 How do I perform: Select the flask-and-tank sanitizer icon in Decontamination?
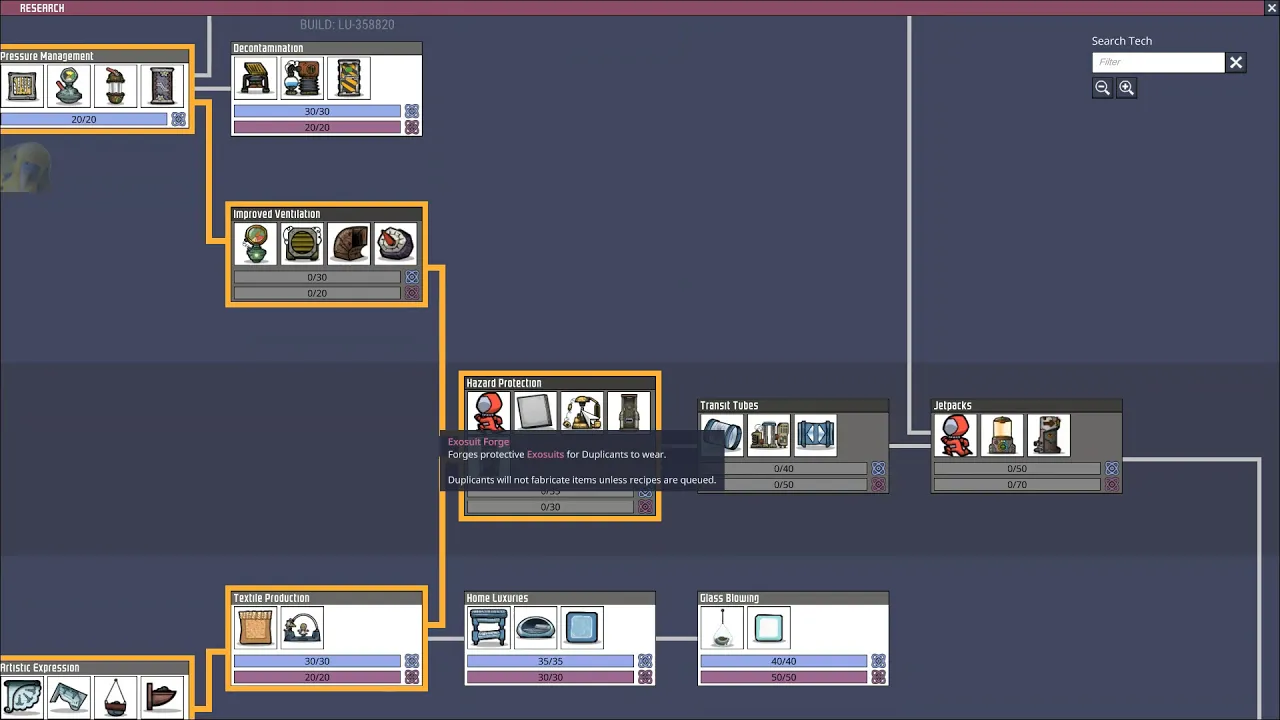point(302,78)
